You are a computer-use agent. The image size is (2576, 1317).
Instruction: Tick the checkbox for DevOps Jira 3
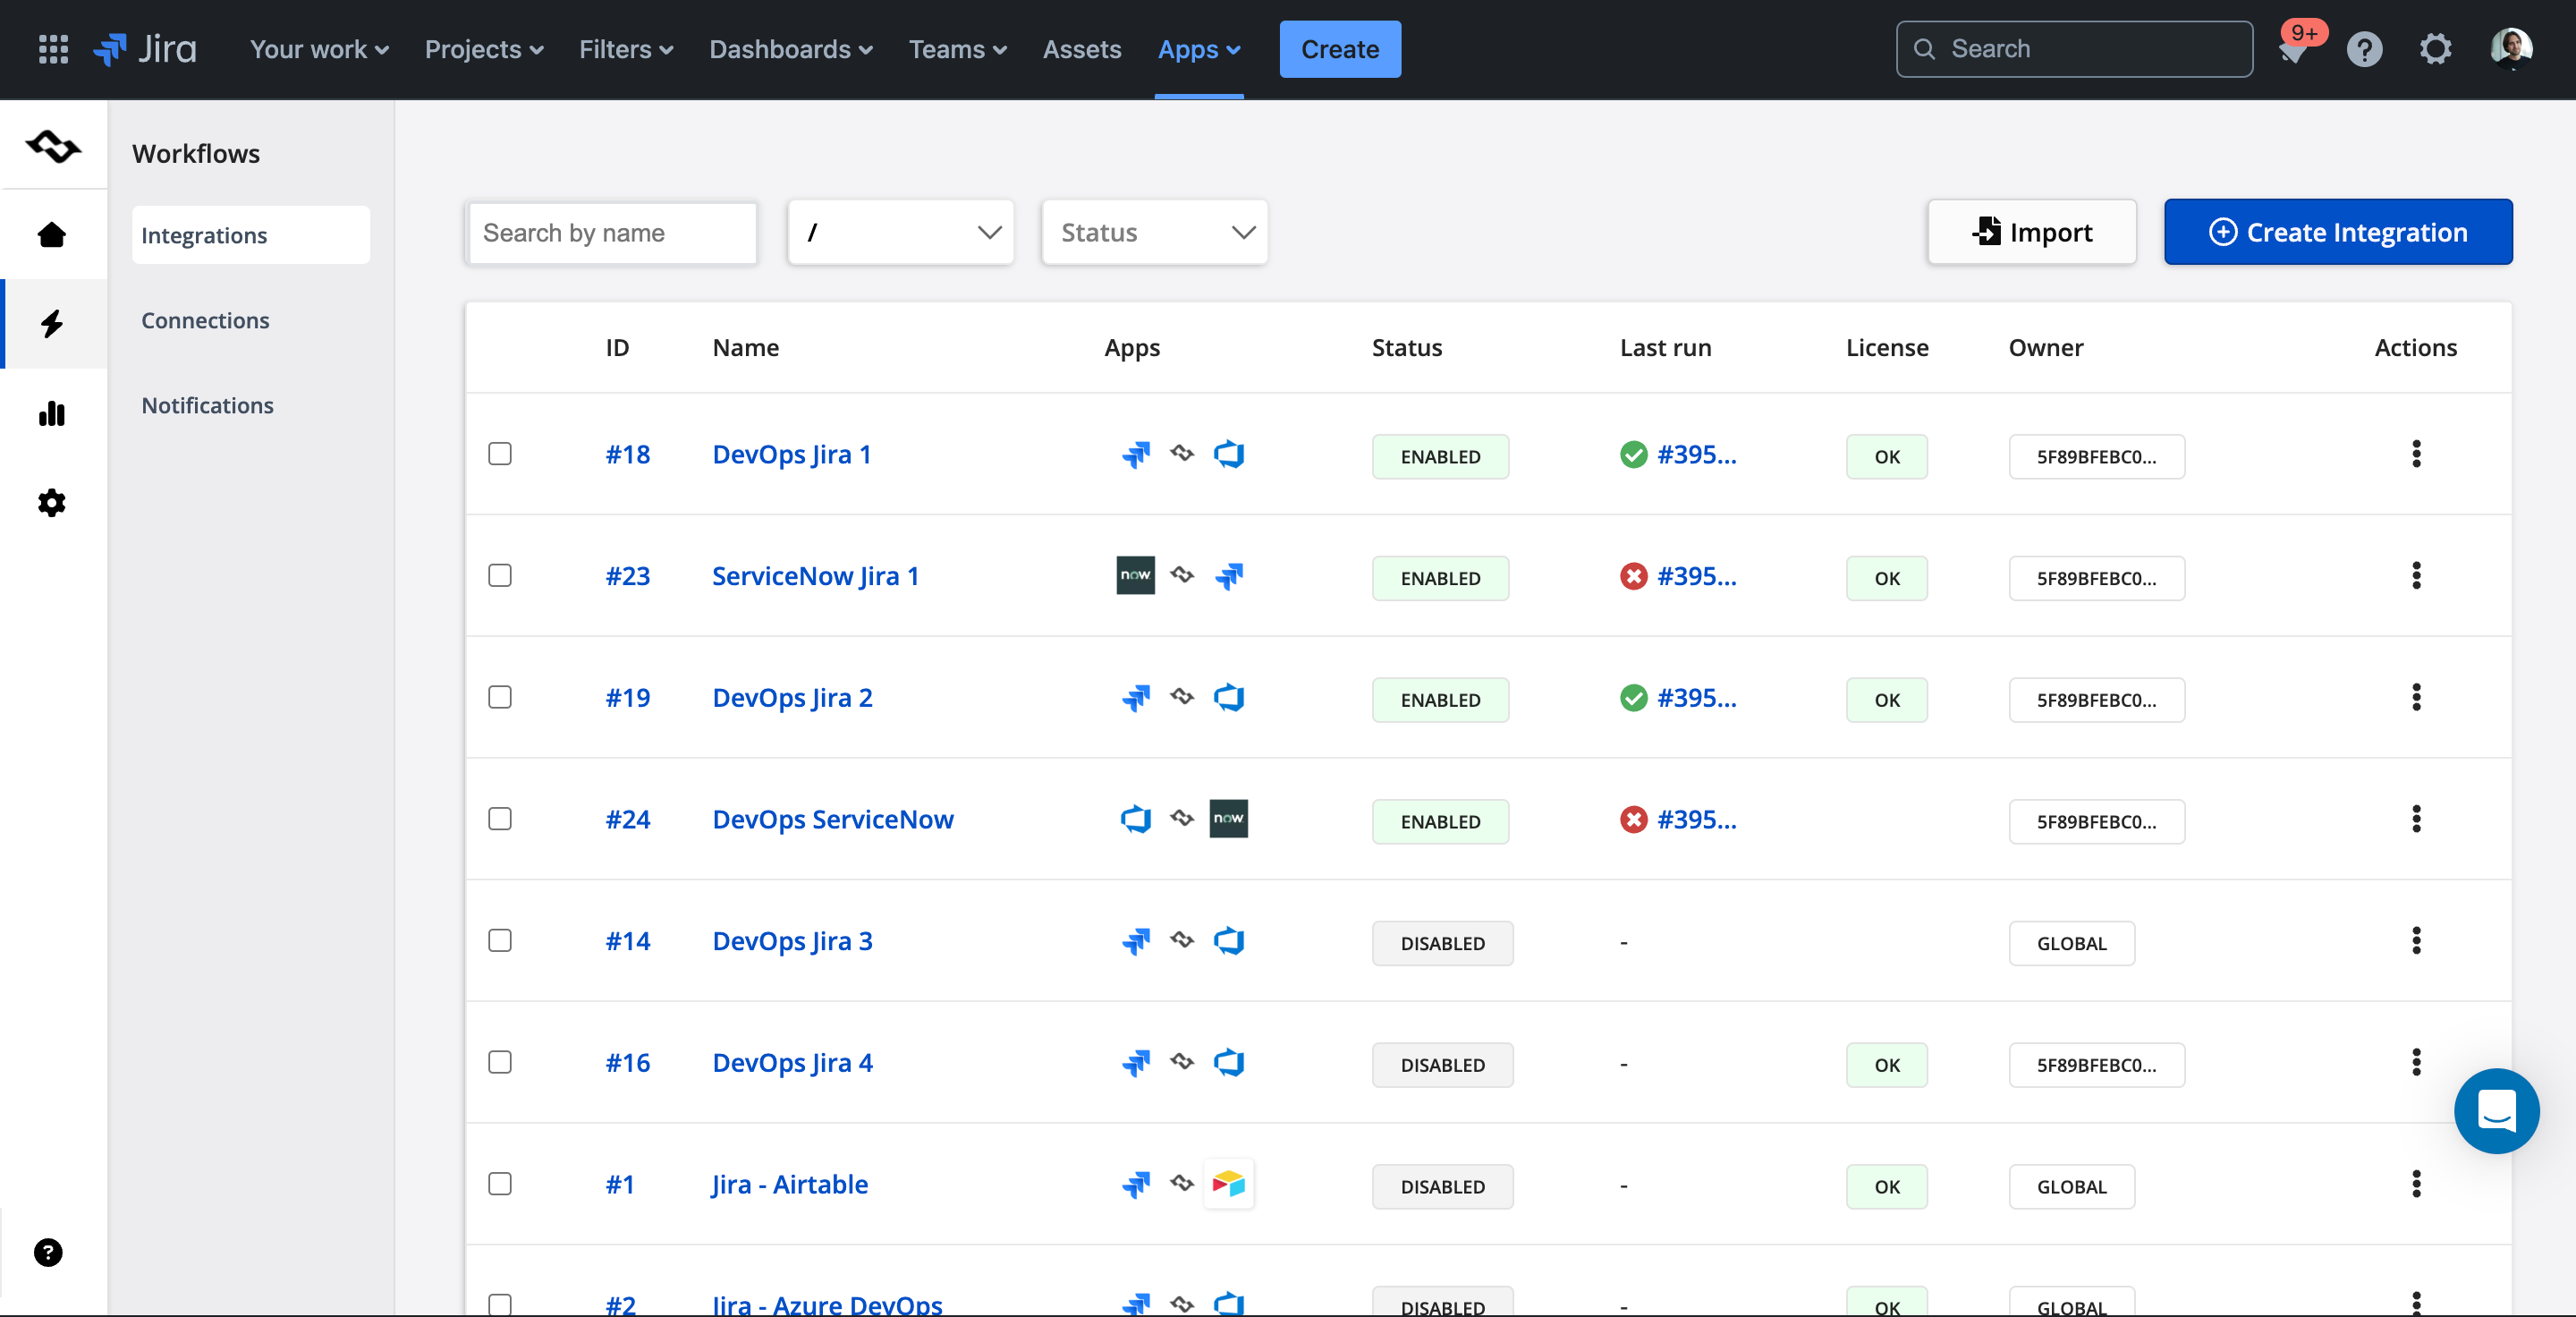click(500, 940)
